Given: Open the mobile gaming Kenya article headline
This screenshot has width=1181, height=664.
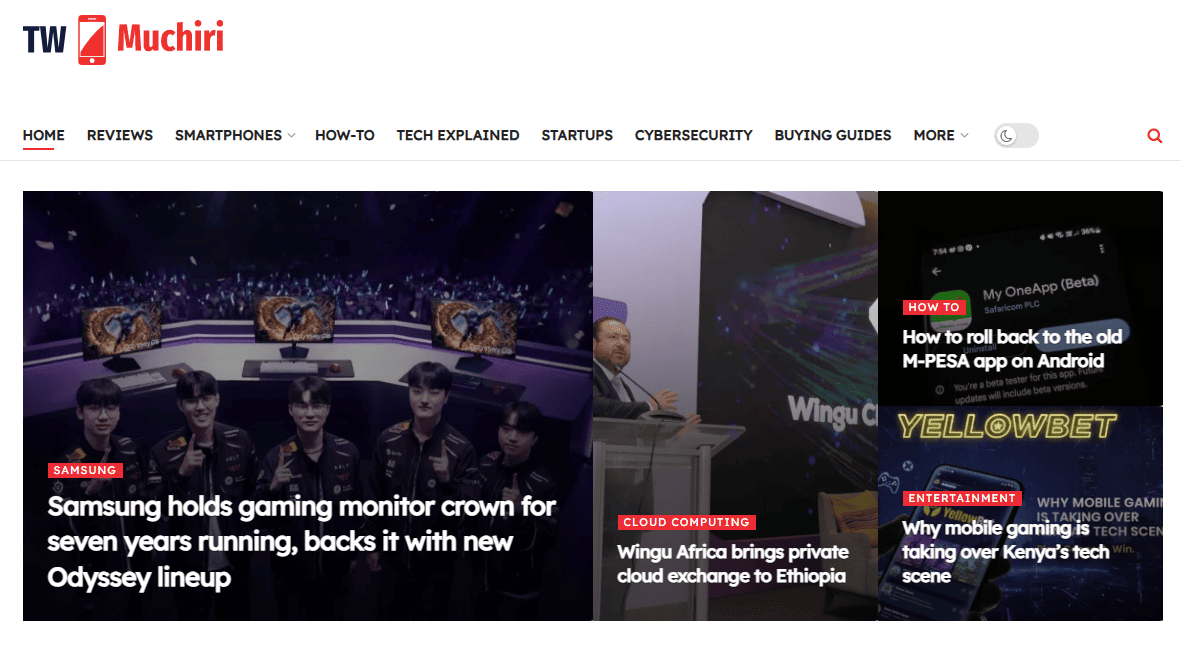Looking at the screenshot, I should click(1004, 551).
